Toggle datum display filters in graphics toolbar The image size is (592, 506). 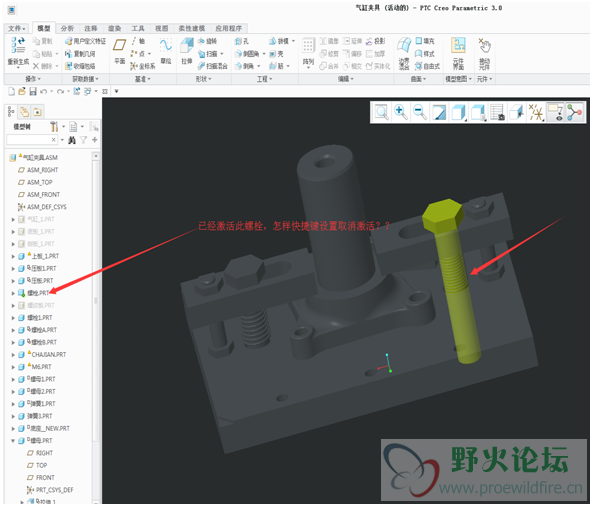(536, 112)
